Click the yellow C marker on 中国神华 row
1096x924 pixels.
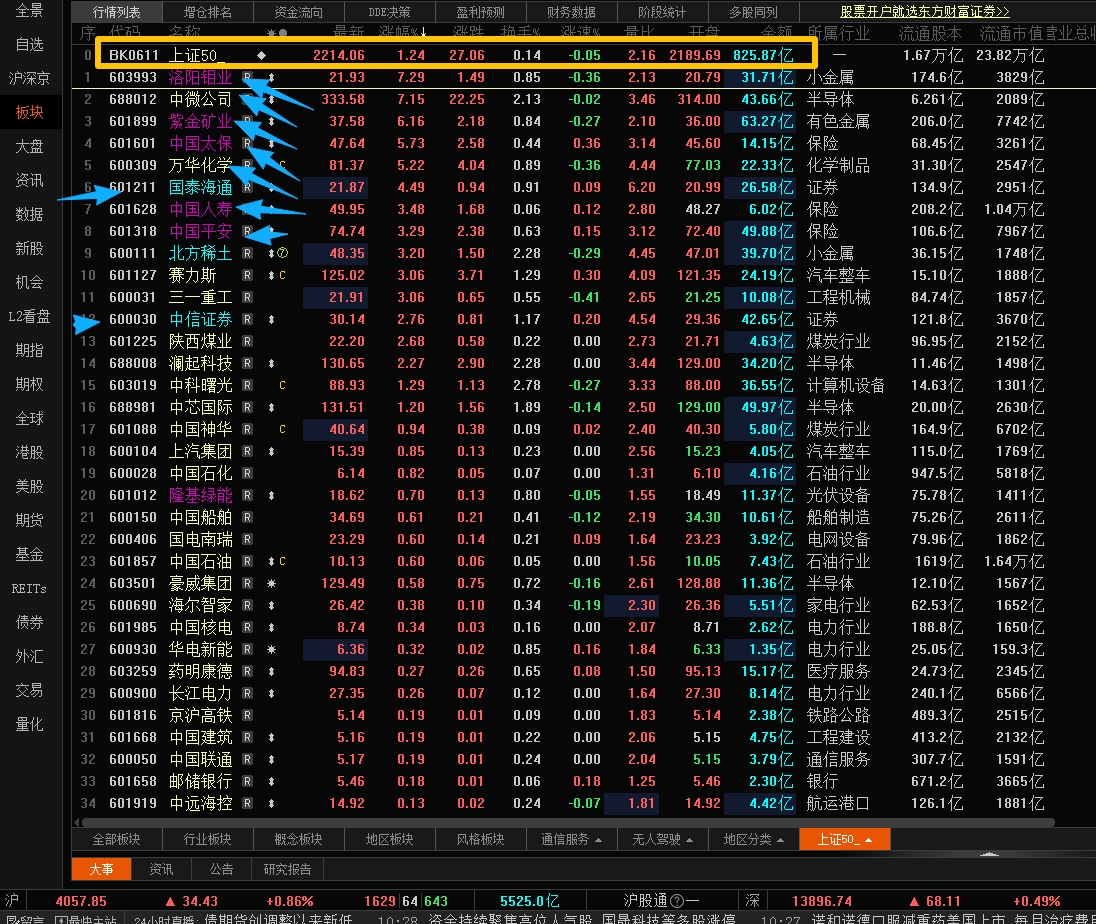[x=282, y=429]
